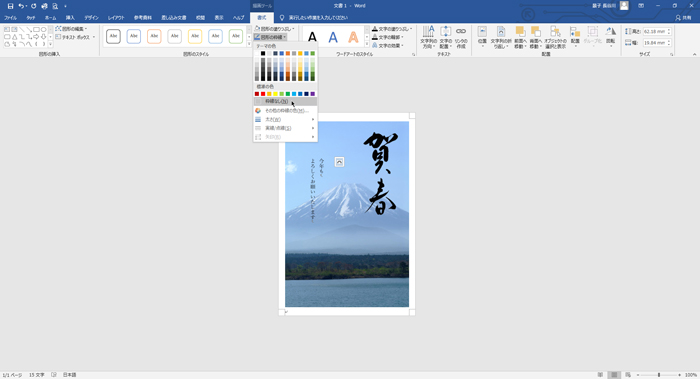Apply the orange outlined Abc shape style

pos(154,36)
